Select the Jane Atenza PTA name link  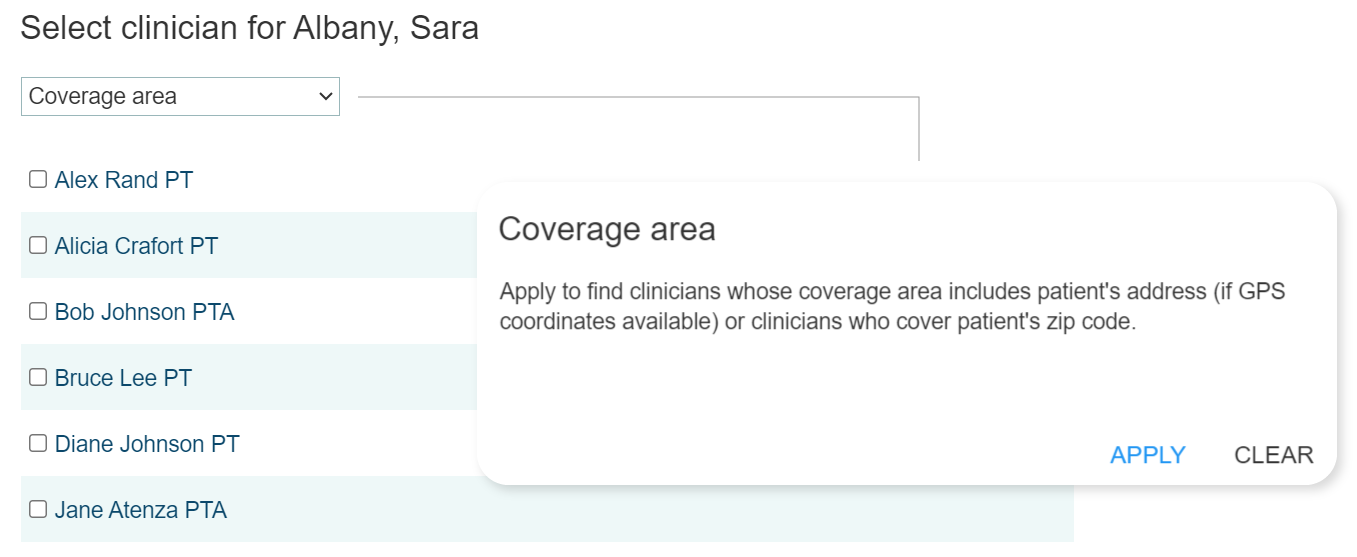pyautogui.click(x=140, y=511)
